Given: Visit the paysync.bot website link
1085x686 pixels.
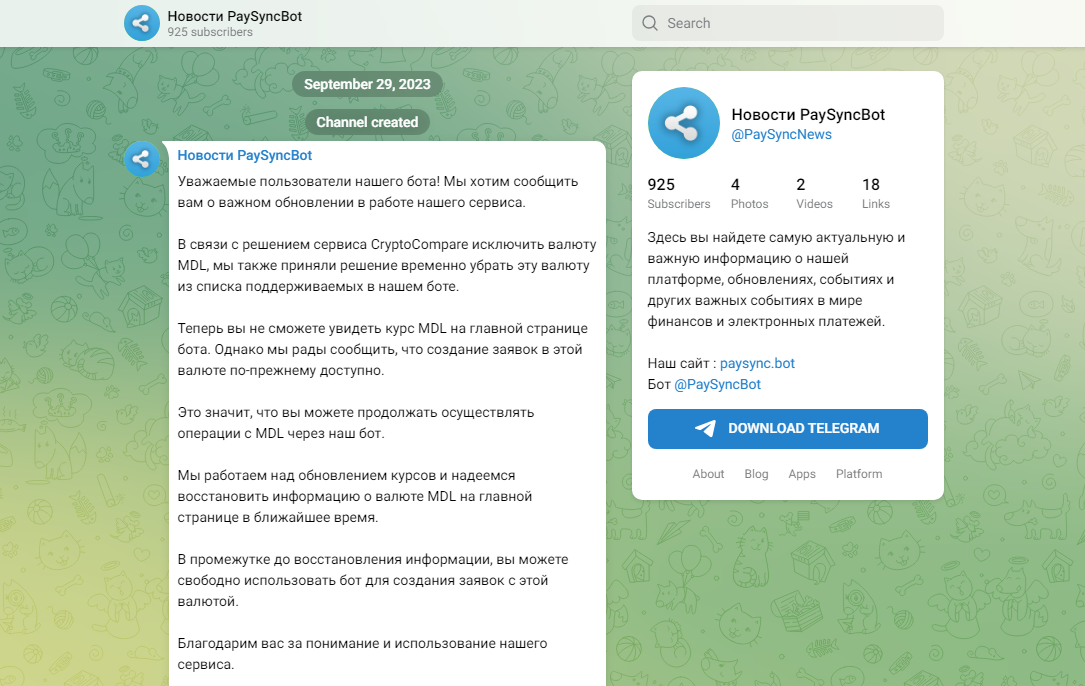Looking at the screenshot, I should (x=757, y=363).
